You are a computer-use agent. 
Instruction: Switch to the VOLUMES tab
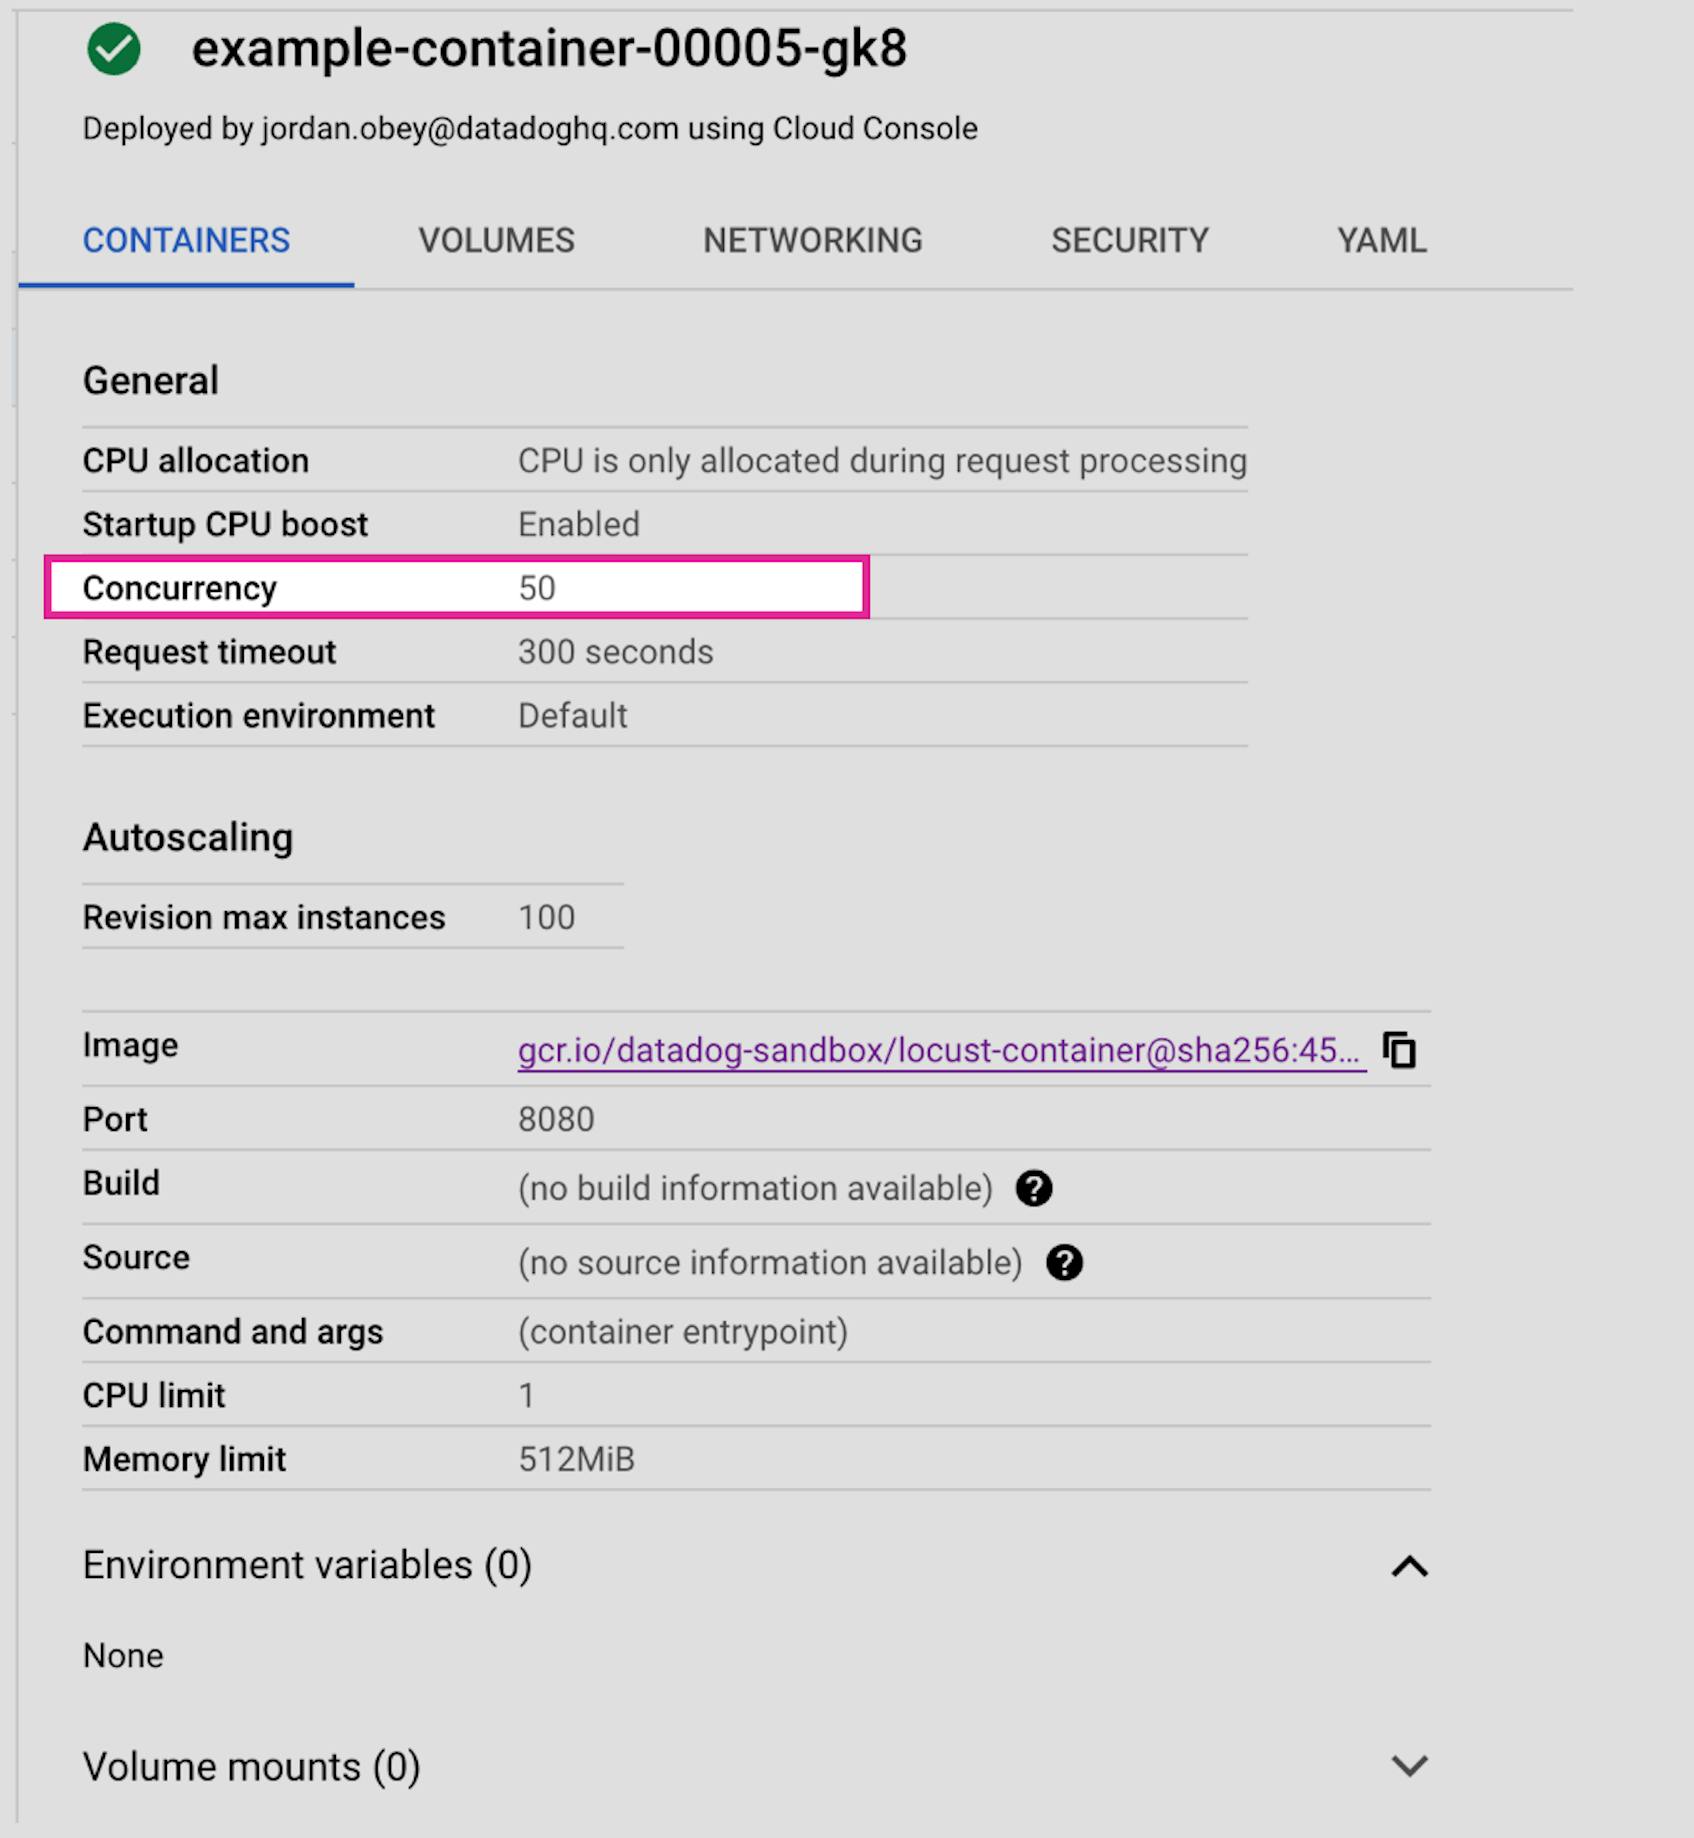[498, 240]
